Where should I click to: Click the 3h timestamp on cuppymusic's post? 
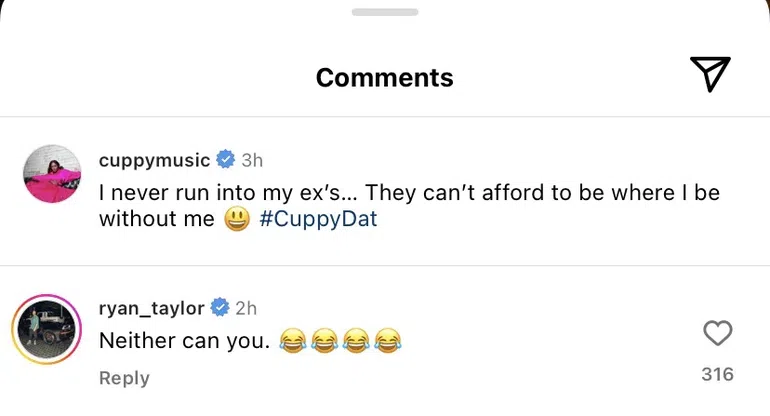[252, 160]
